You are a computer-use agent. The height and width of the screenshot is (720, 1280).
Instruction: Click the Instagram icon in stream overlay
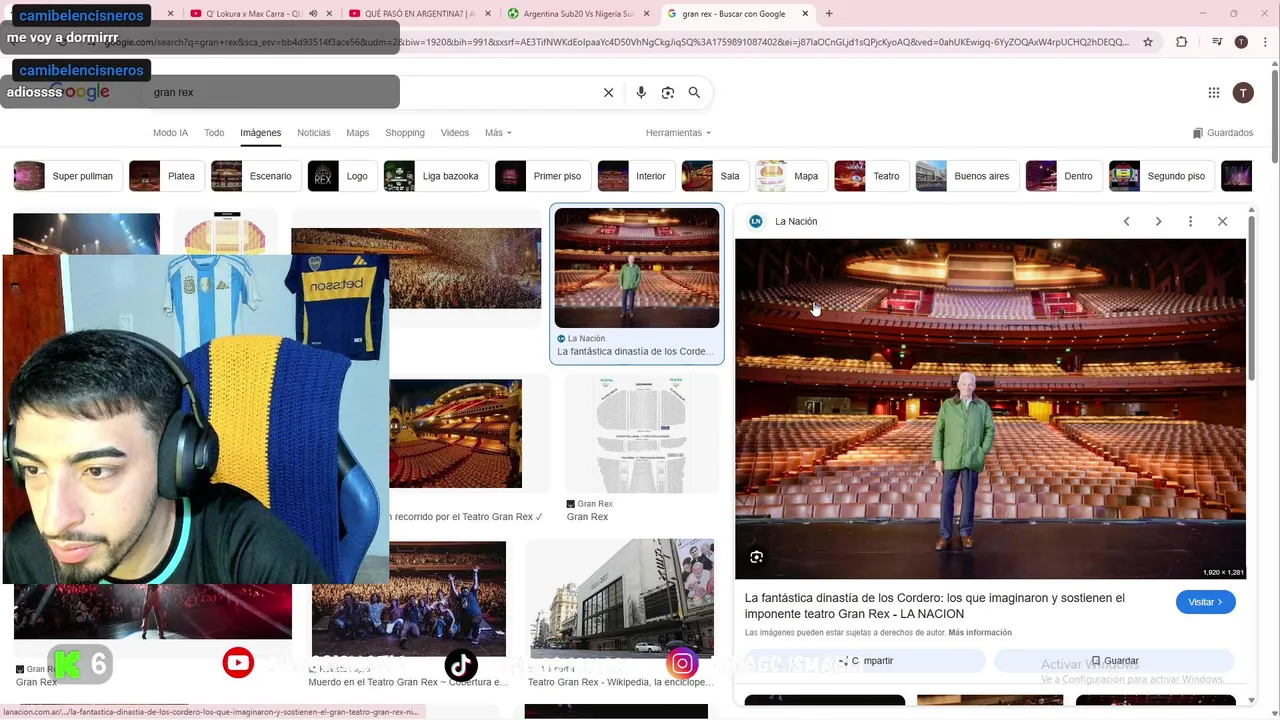(682, 663)
